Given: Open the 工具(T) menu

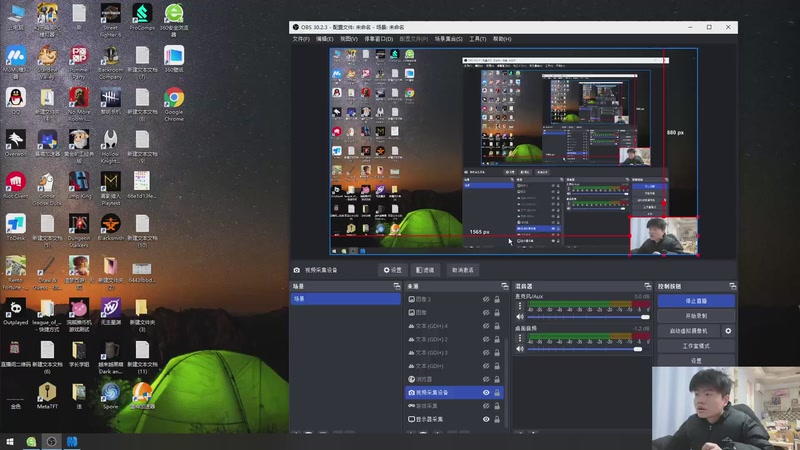Looking at the screenshot, I should point(478,39).
